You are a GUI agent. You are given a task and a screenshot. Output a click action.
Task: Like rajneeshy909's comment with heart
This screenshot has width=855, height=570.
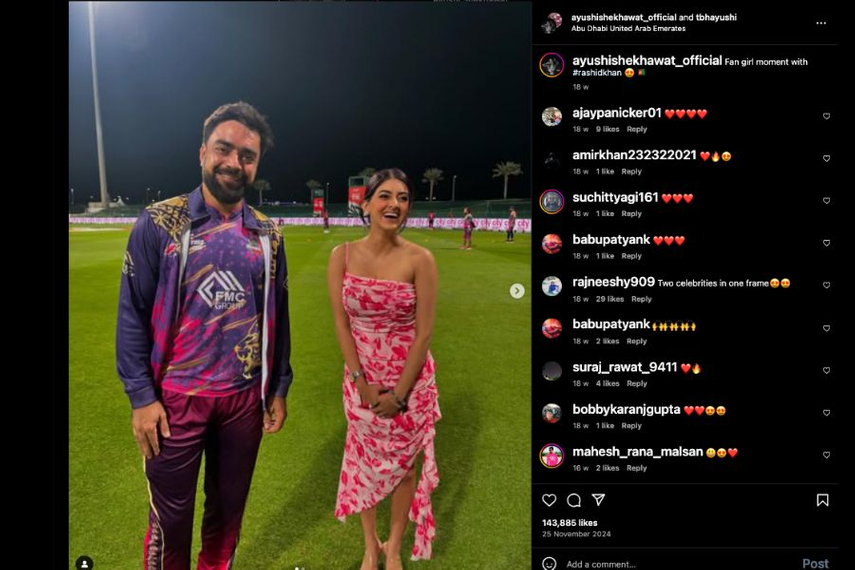(x=827, y=285)
